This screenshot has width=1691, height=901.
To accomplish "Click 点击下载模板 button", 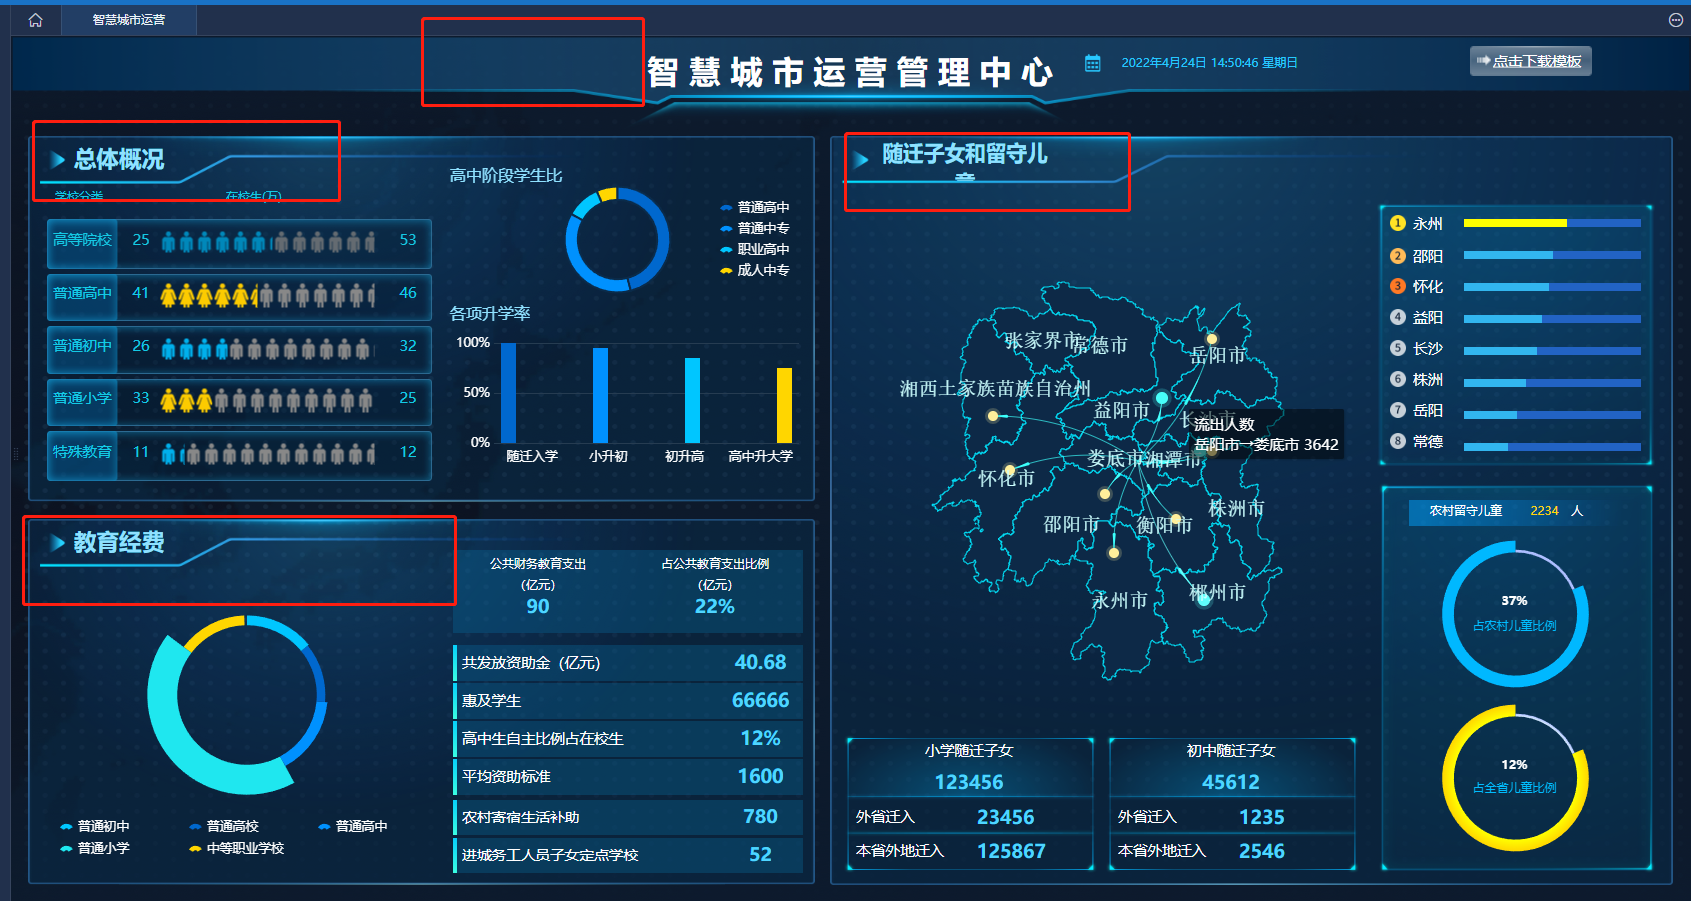I will tap(1530, 61).
